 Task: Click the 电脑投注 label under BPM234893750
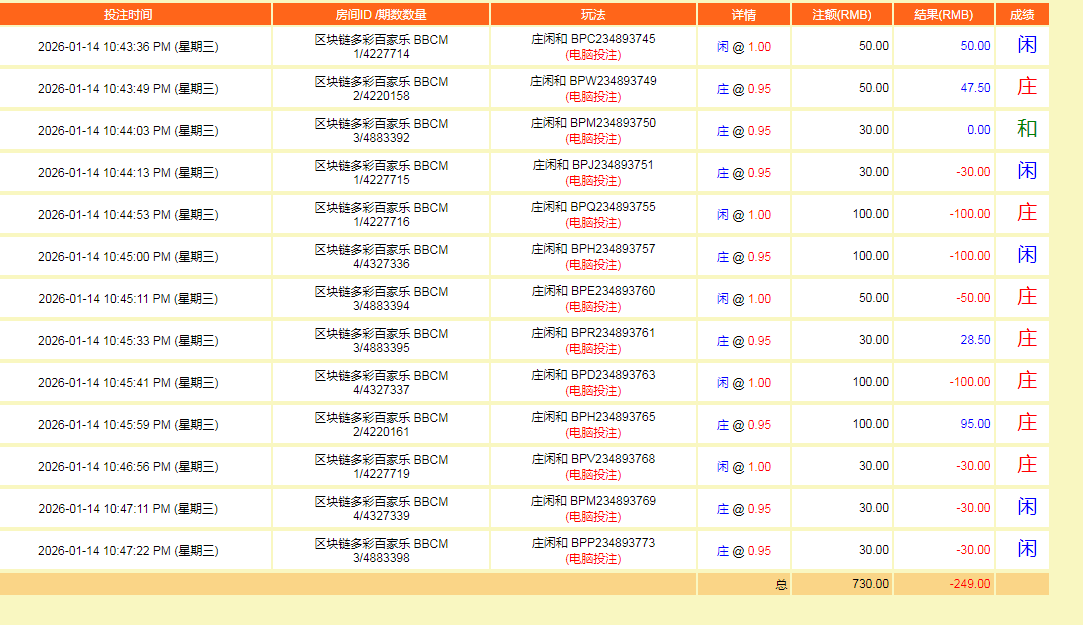pyautogui.click(x=593, y=139)
